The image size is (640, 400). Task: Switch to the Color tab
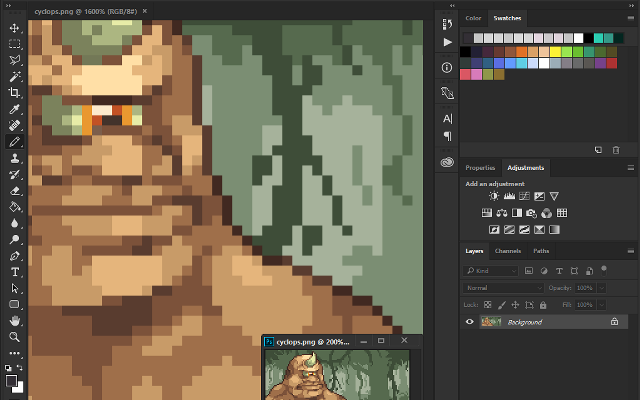(473, 18)
